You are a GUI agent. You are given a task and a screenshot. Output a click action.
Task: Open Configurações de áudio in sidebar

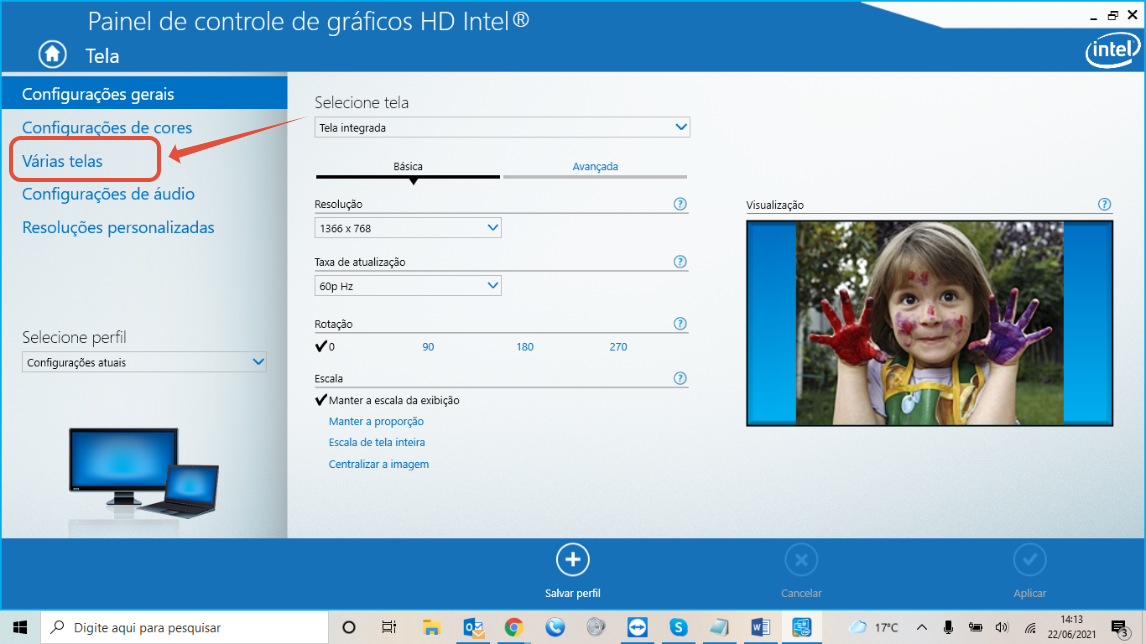(108, 194)
